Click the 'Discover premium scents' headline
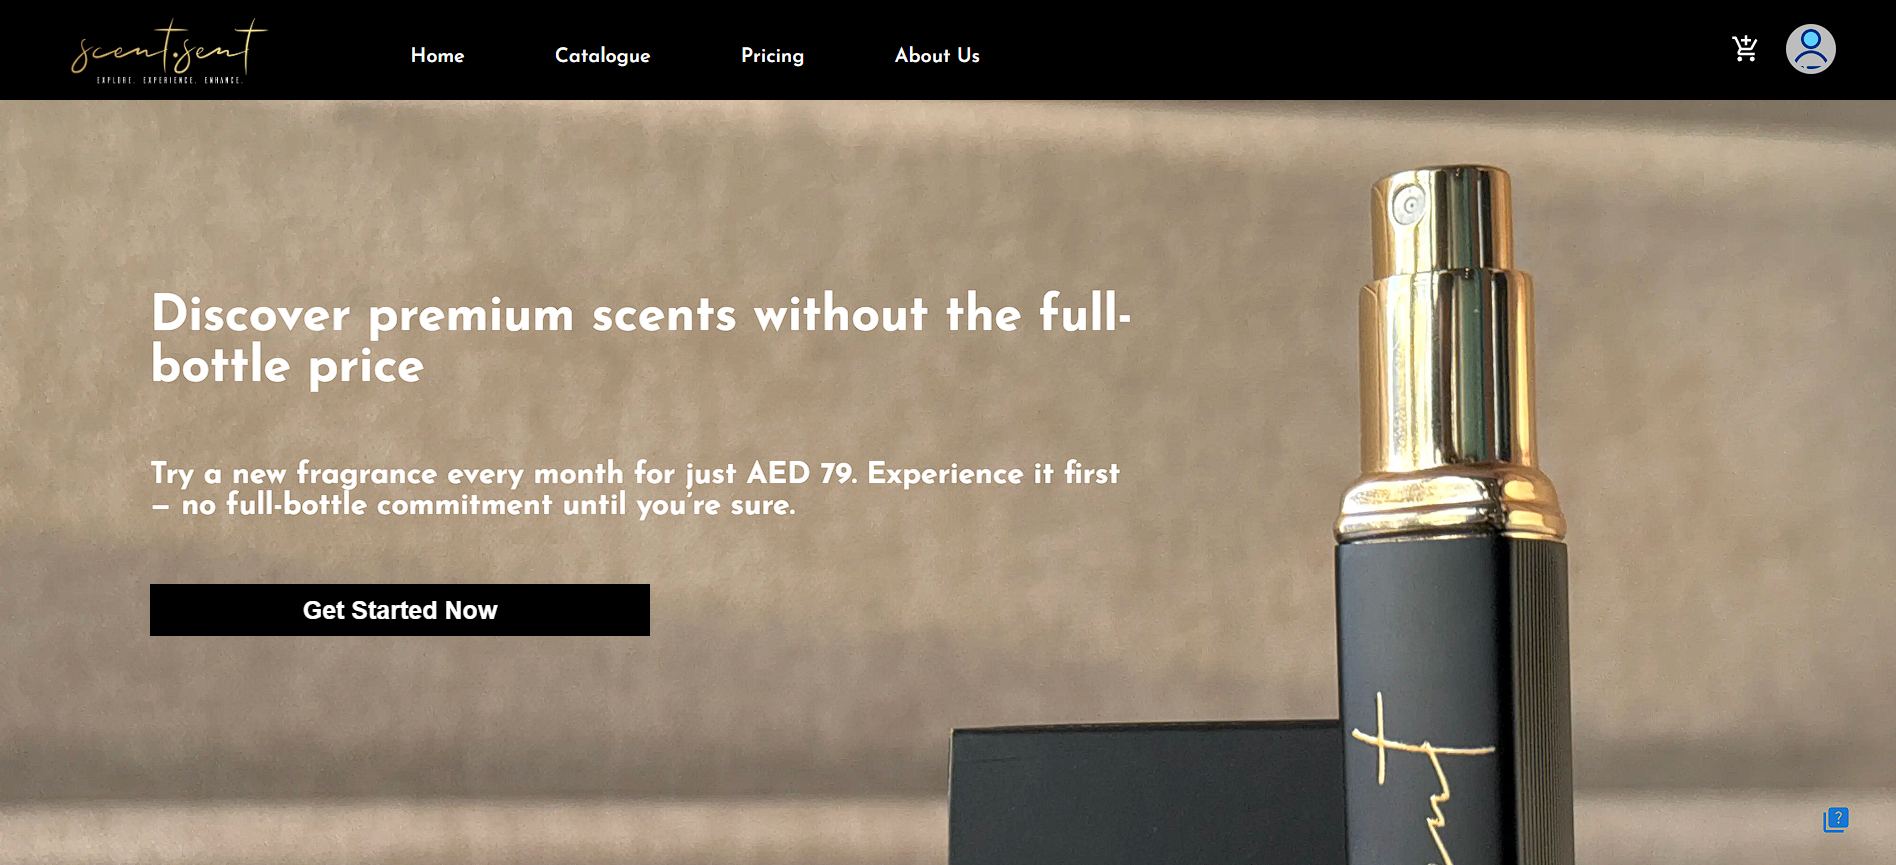 tap(641, 339)
